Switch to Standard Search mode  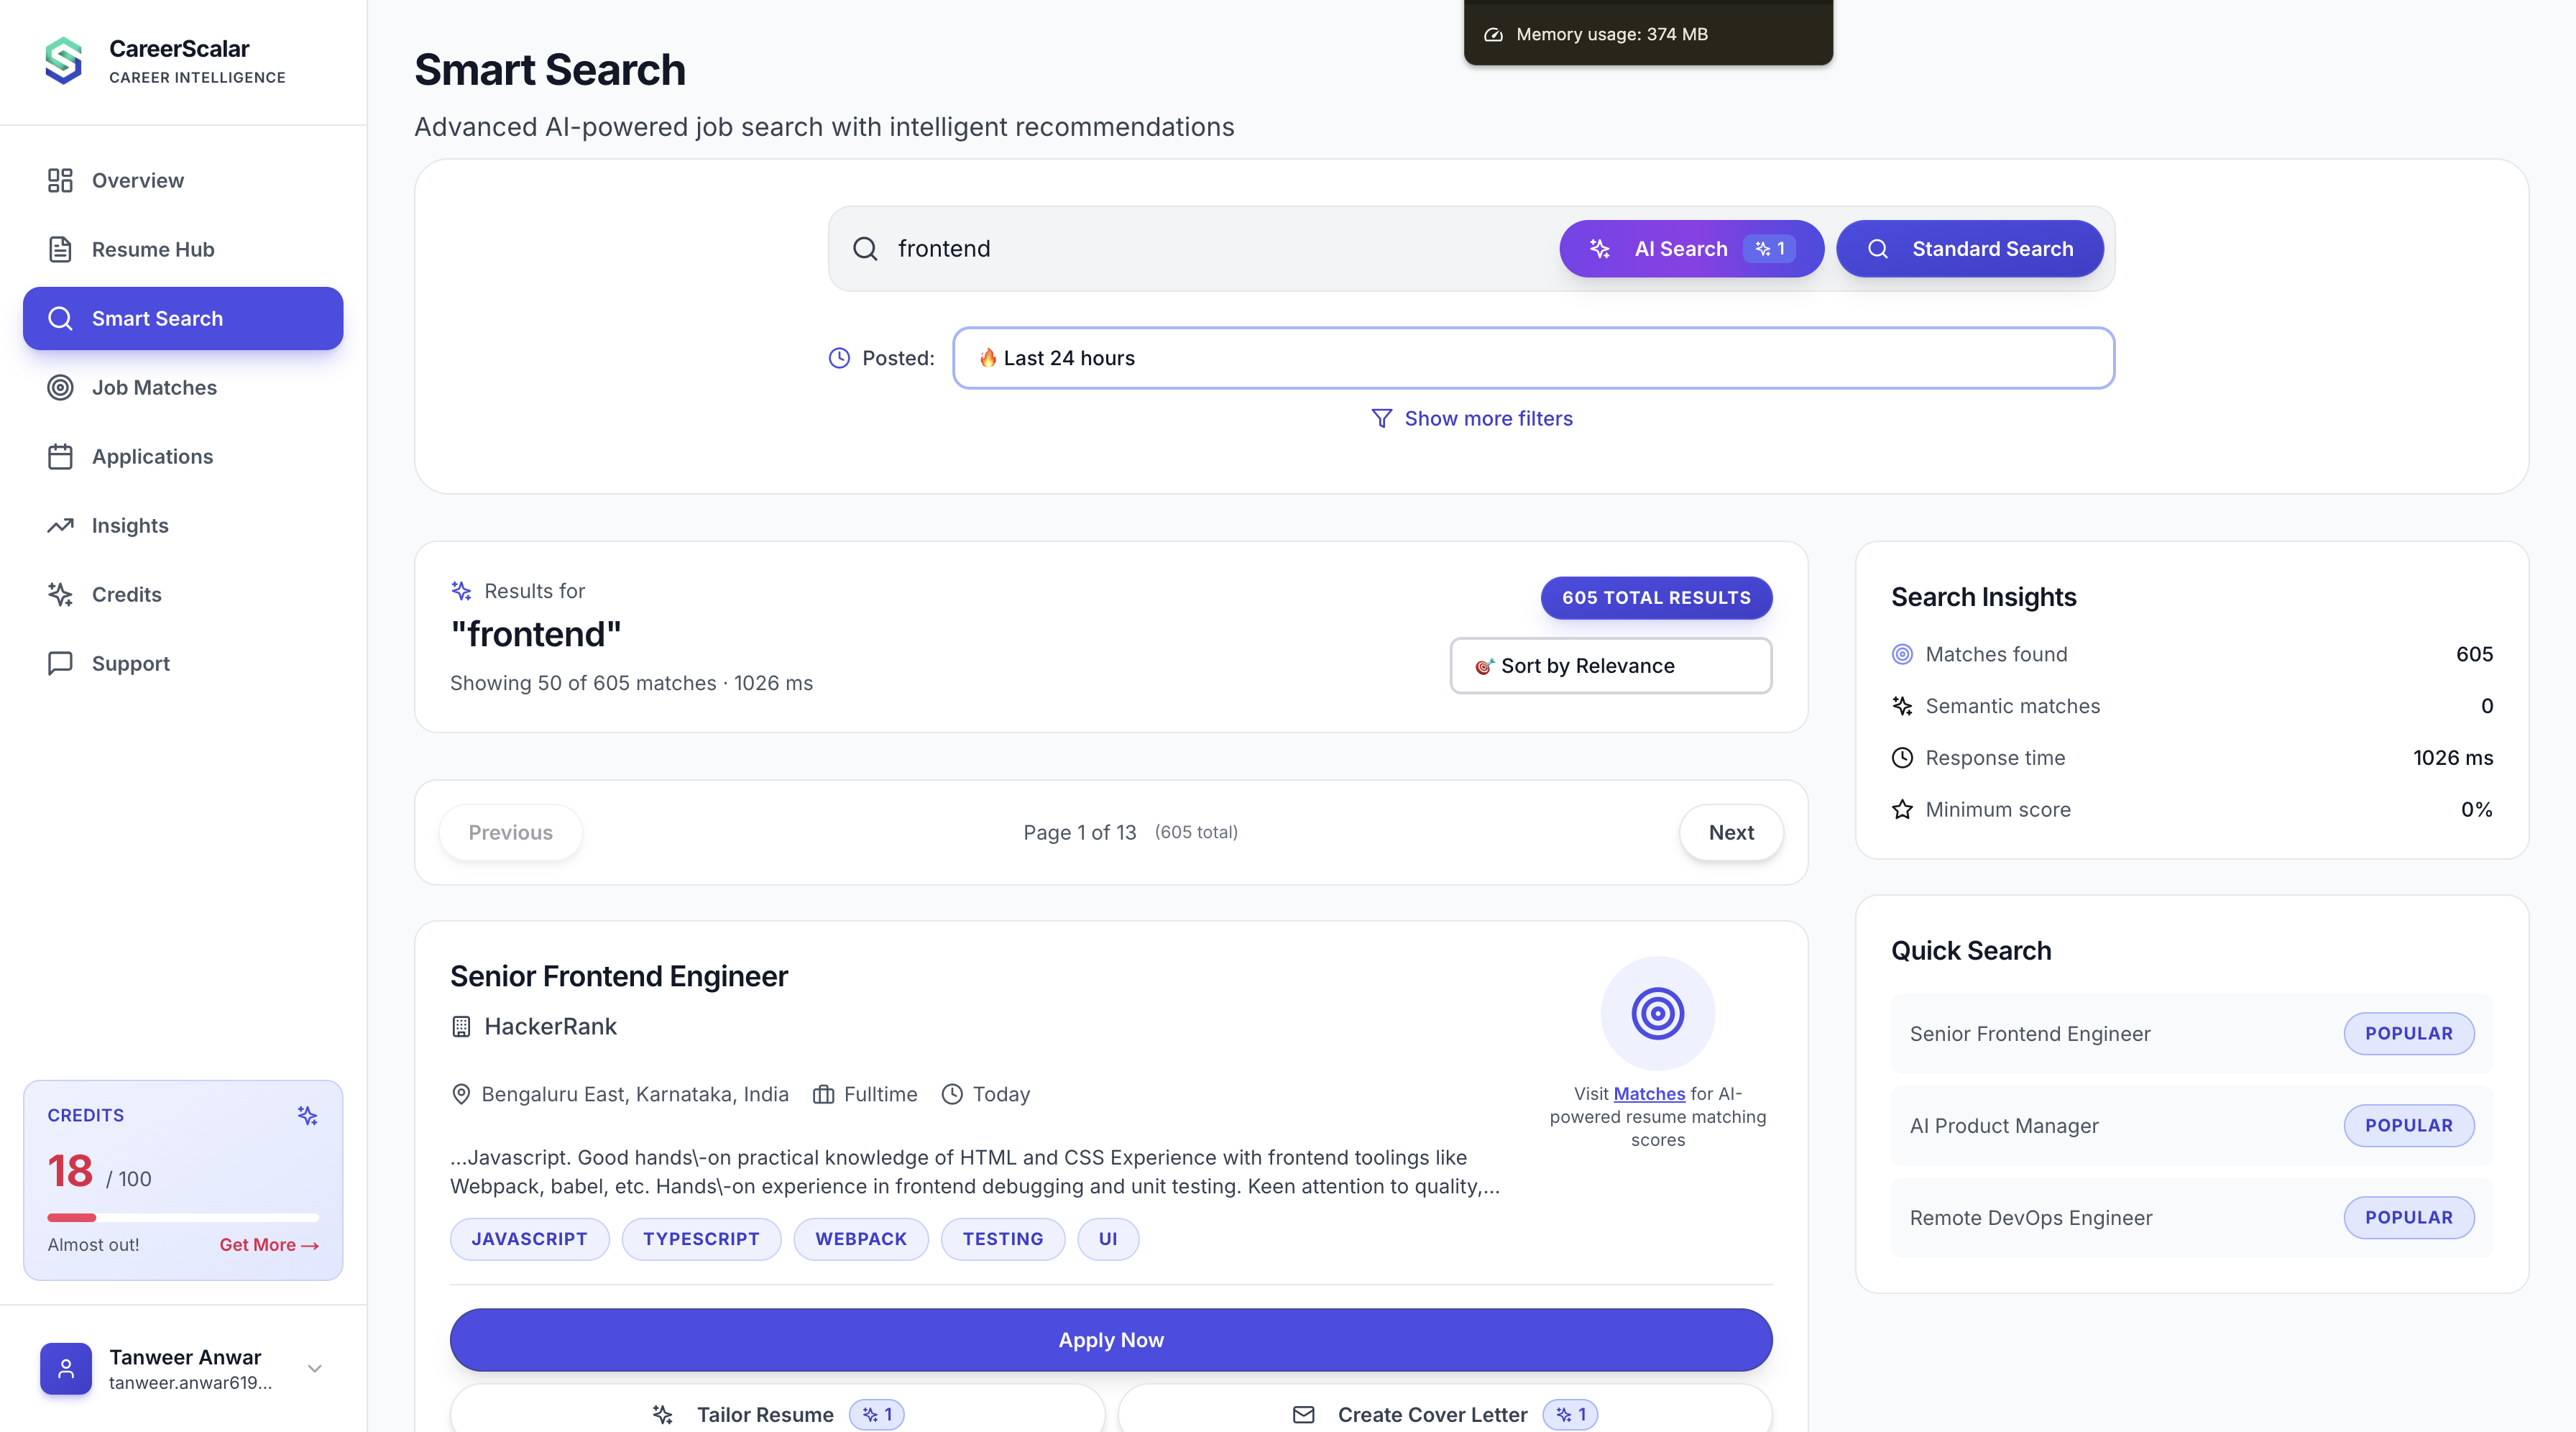pos(1970,249)
